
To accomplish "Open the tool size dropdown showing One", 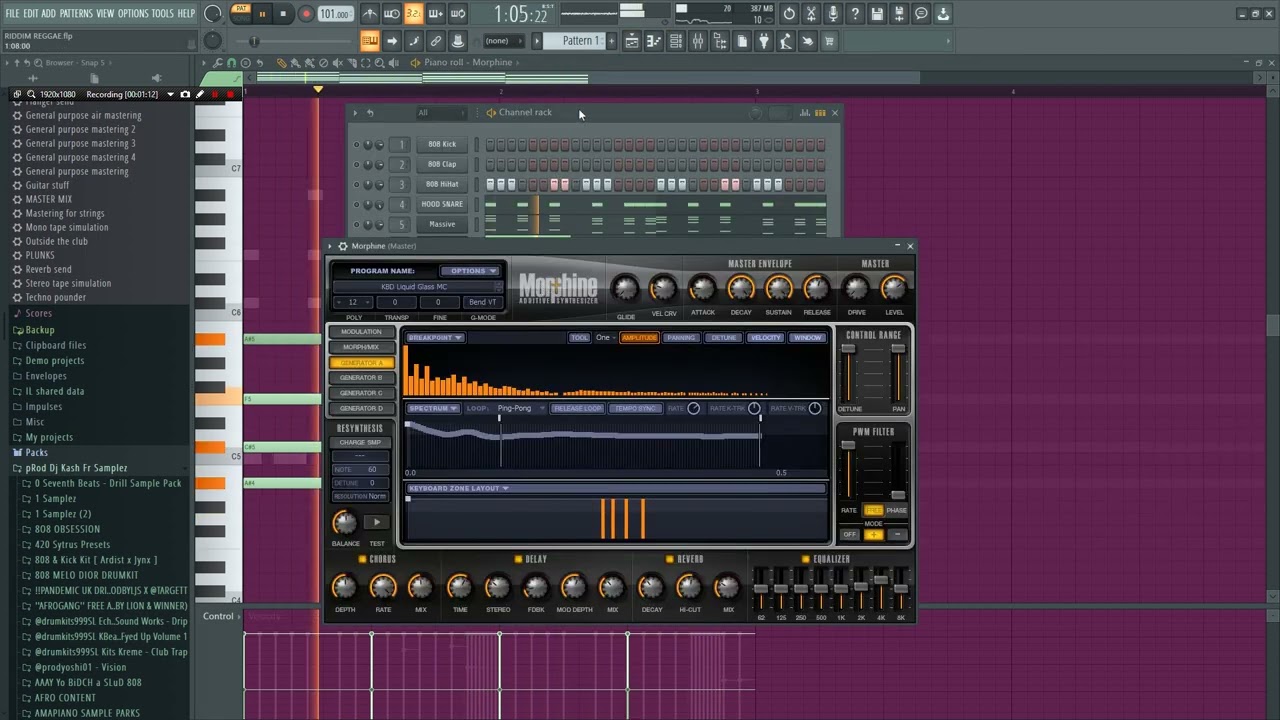I will [x=606, y=338].
